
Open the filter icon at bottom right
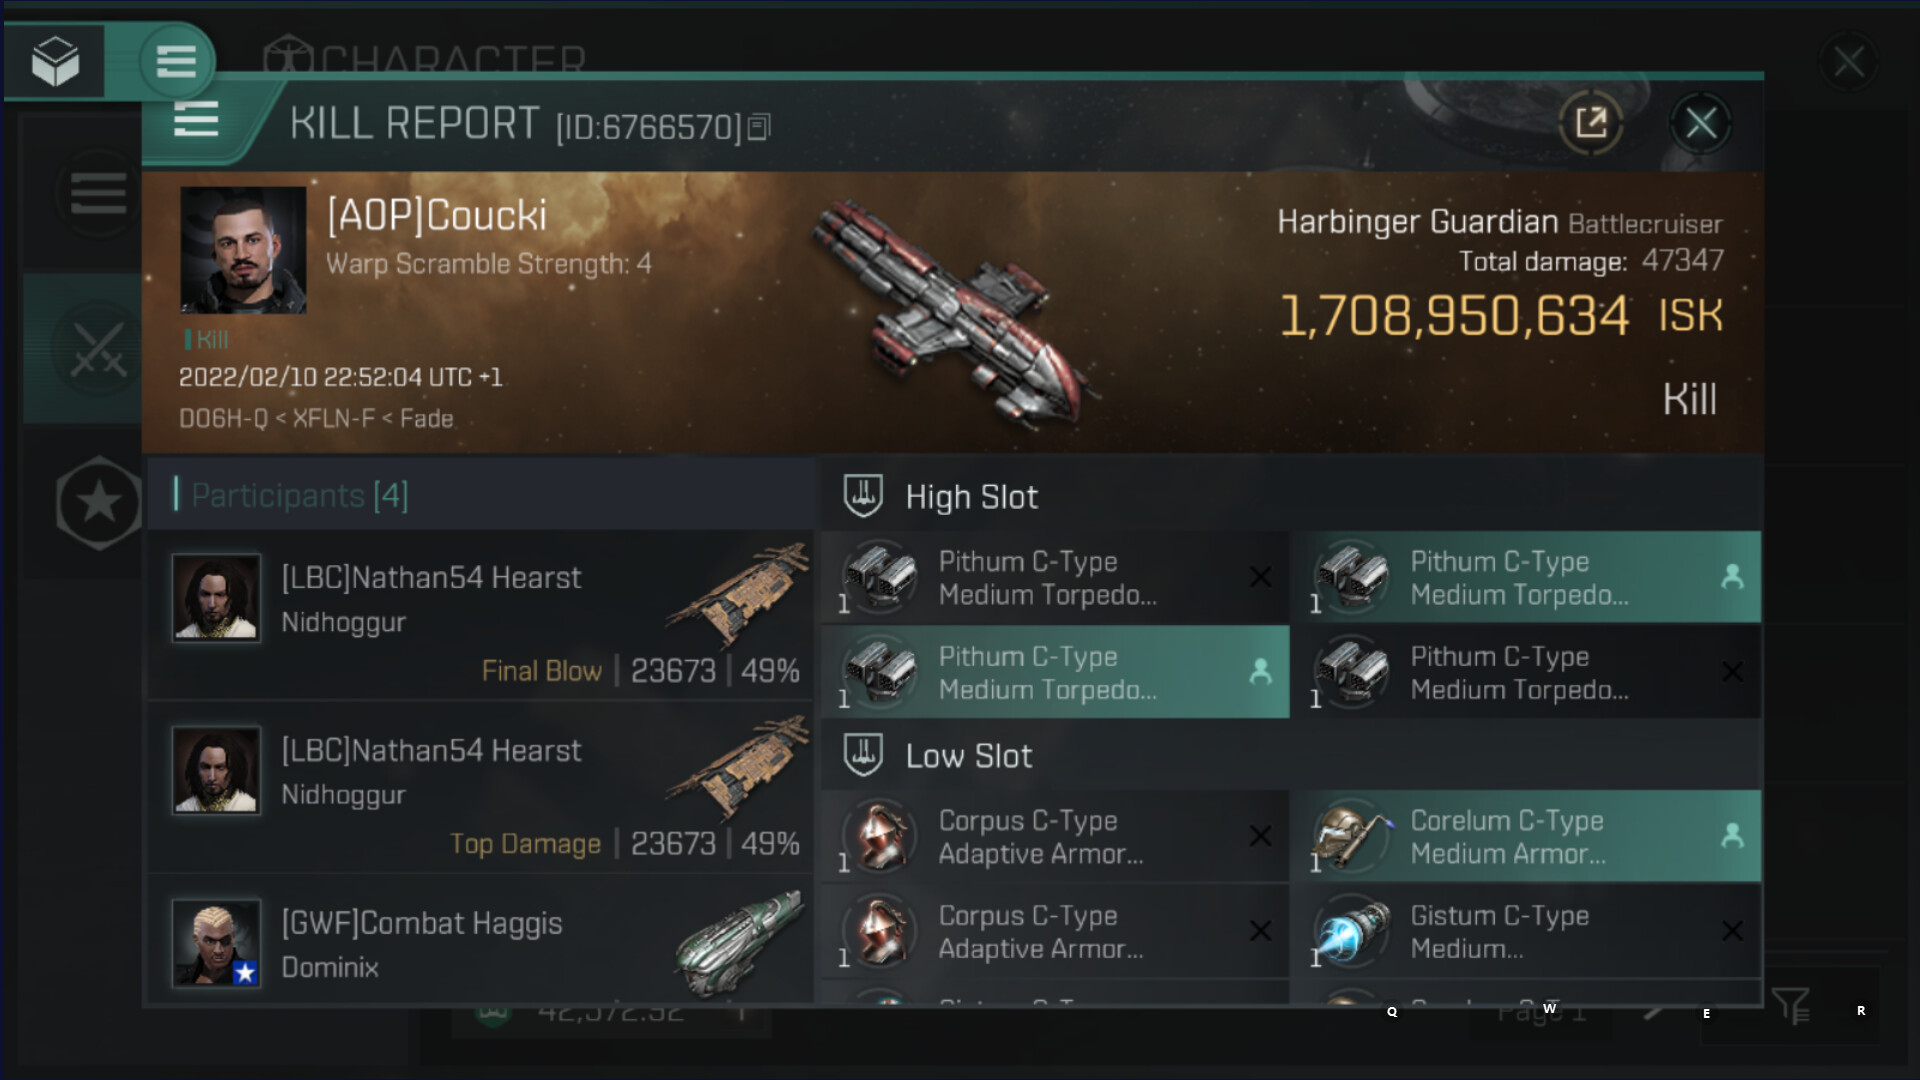1790,1005
